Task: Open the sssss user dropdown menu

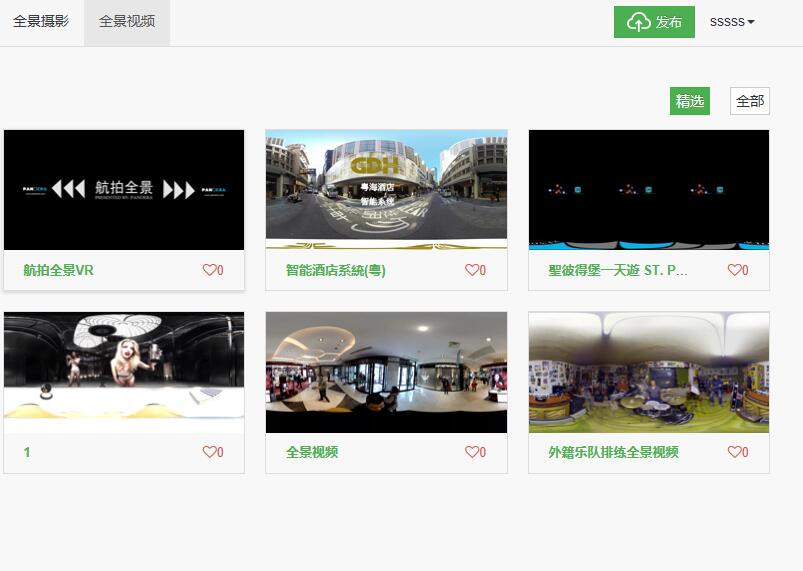Action: (x=732, y=22)
